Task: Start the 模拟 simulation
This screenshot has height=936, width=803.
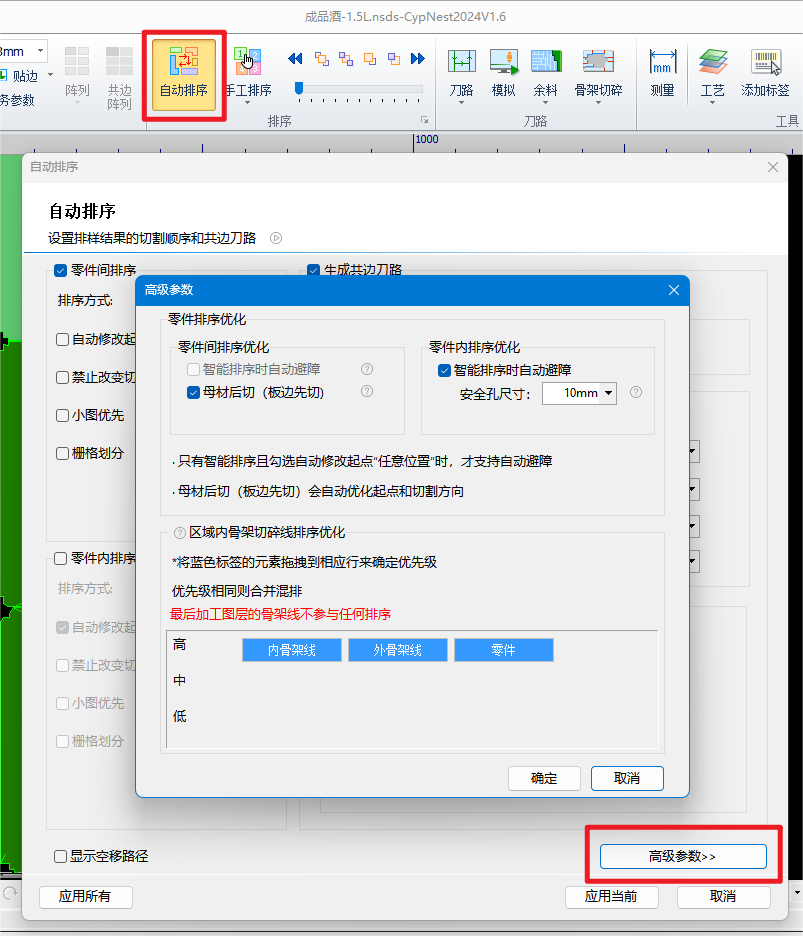Action: (503, 73)
